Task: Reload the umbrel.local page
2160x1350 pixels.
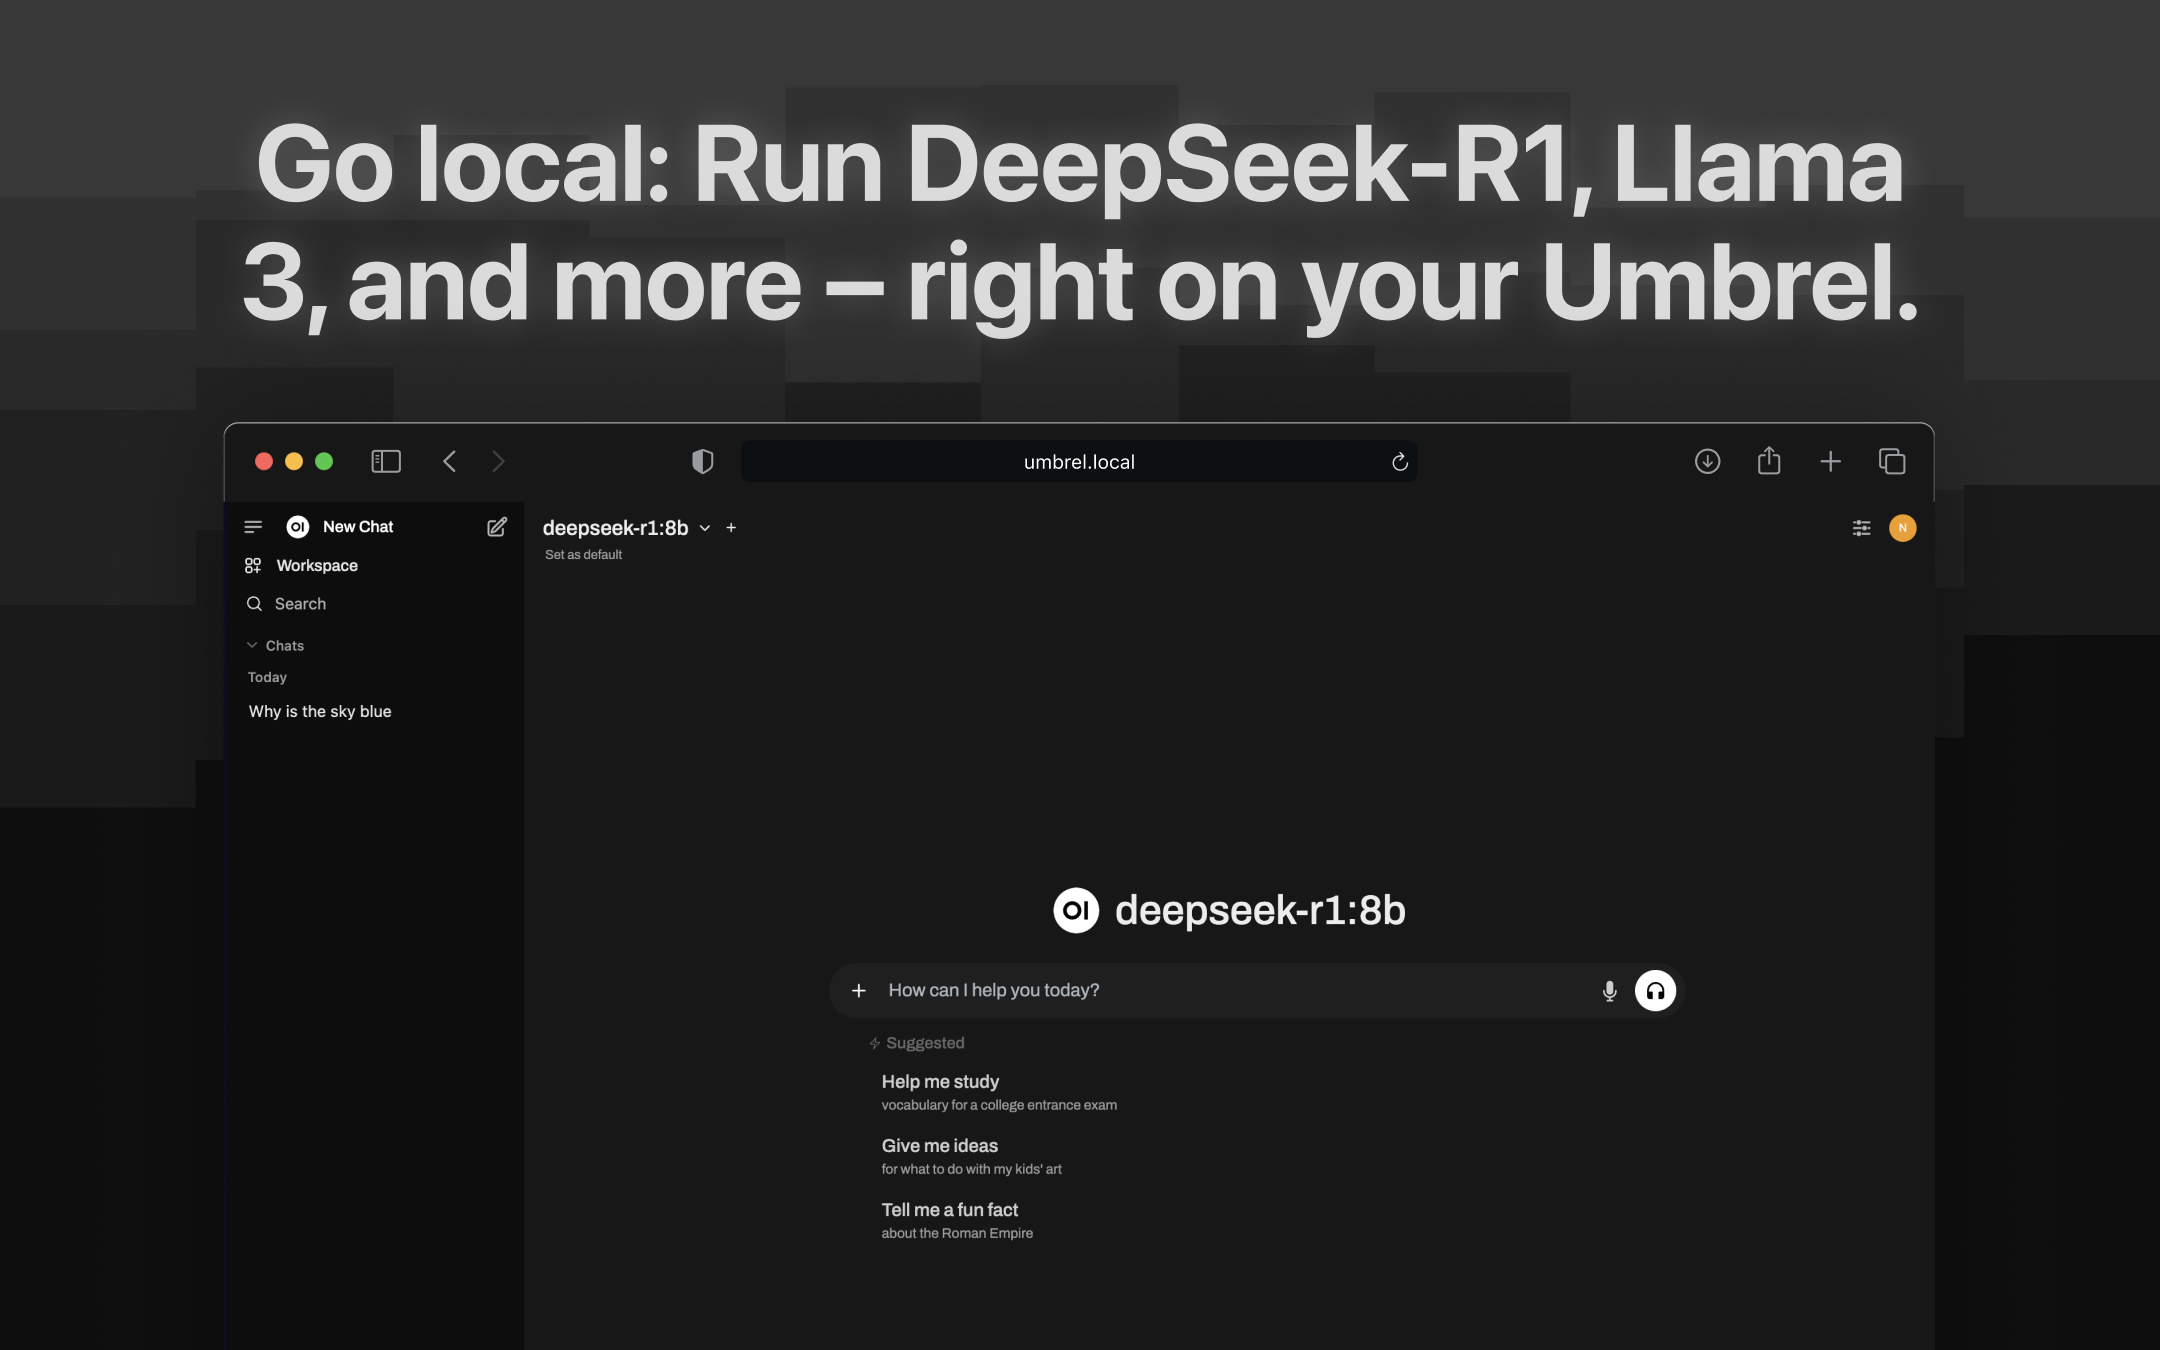Action: click(x=1399, y=461)
